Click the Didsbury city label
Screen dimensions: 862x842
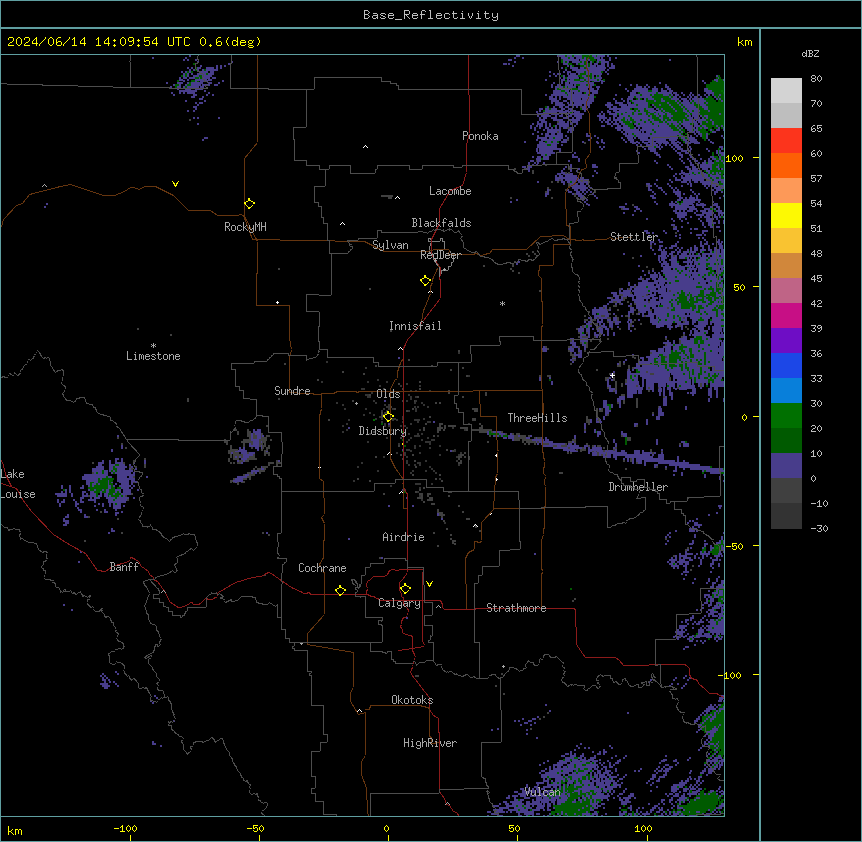pos(382,431)
